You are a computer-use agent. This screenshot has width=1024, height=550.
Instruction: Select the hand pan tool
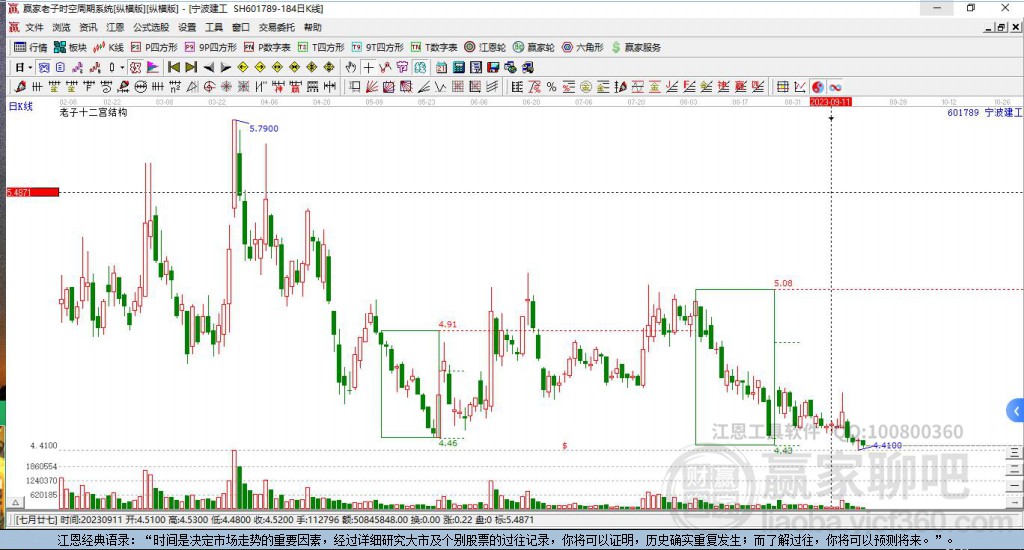(351, 67)
